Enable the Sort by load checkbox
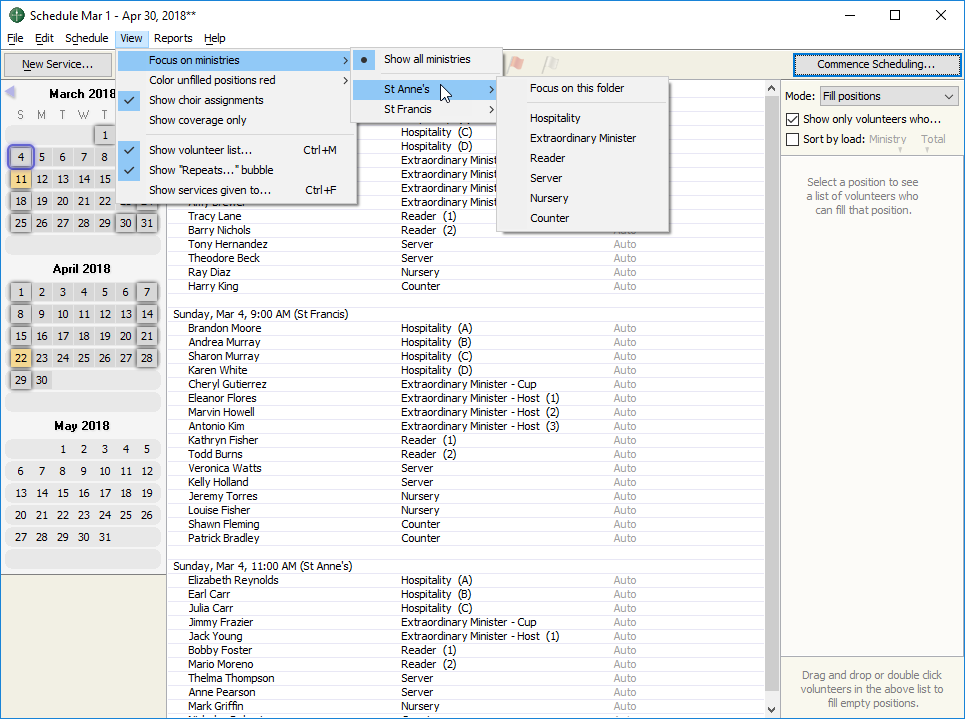This screenshot has height=719, width=965. 793,139
